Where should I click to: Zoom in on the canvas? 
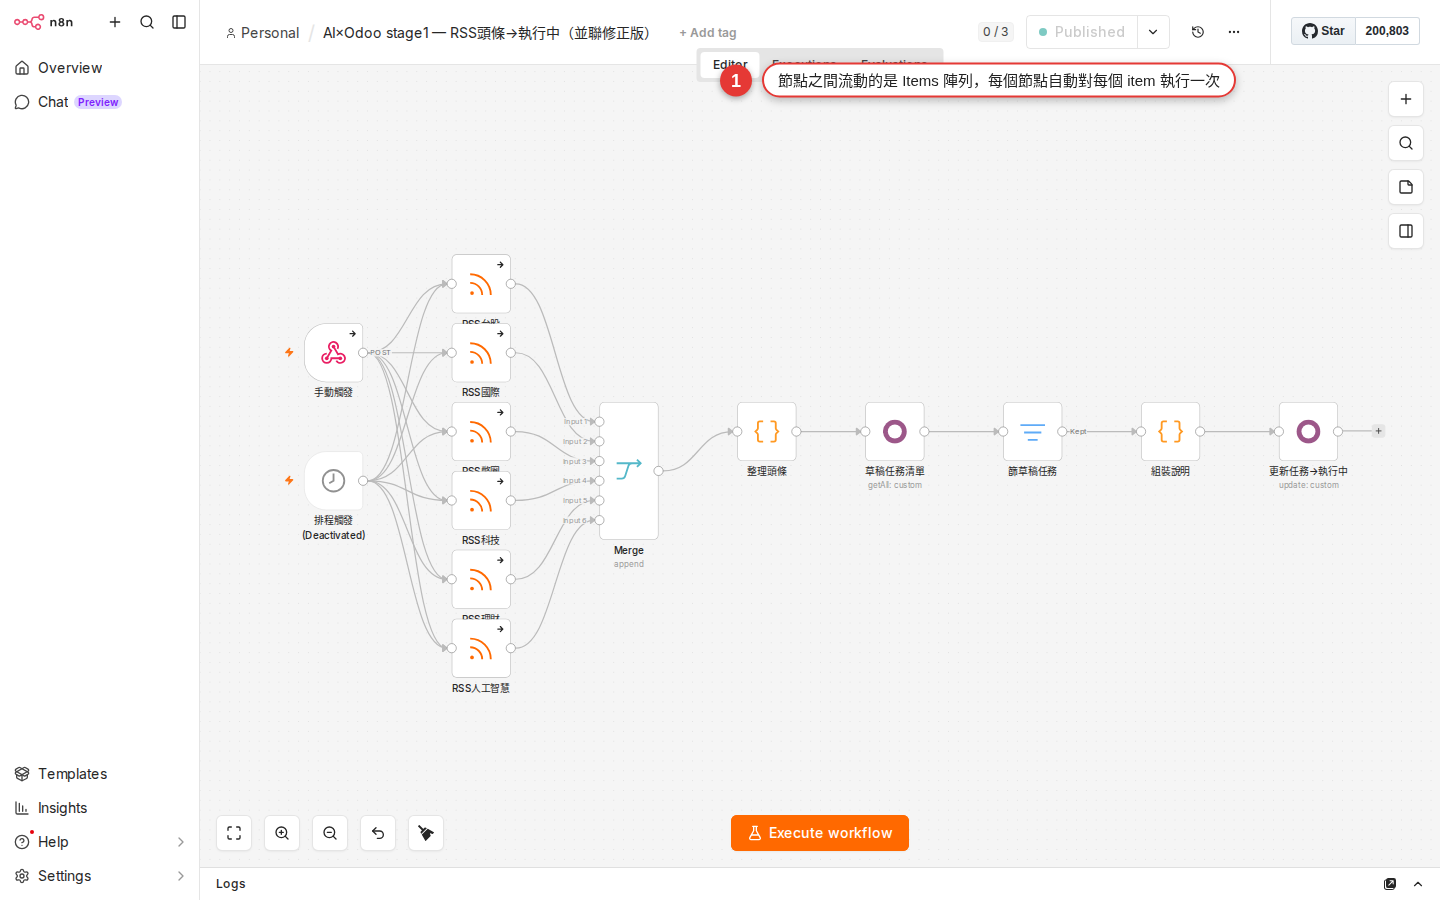tap(282, 833)
